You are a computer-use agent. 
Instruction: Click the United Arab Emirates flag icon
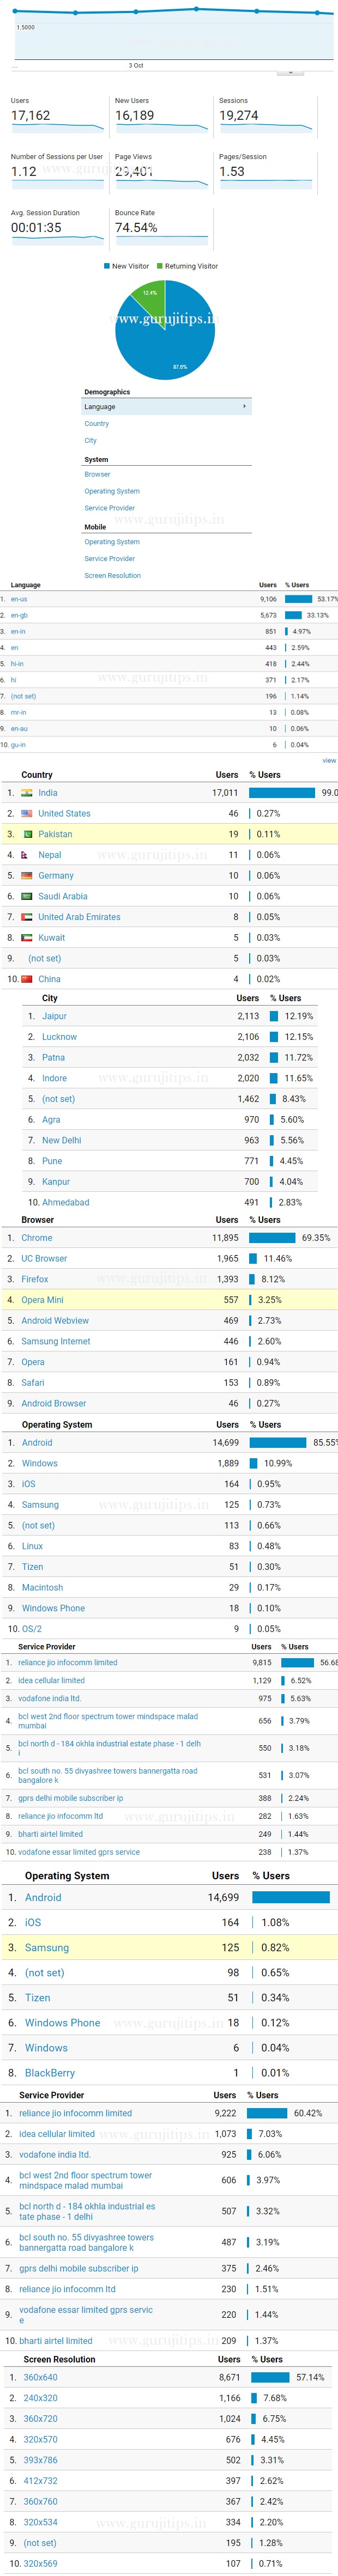[26, 917]
